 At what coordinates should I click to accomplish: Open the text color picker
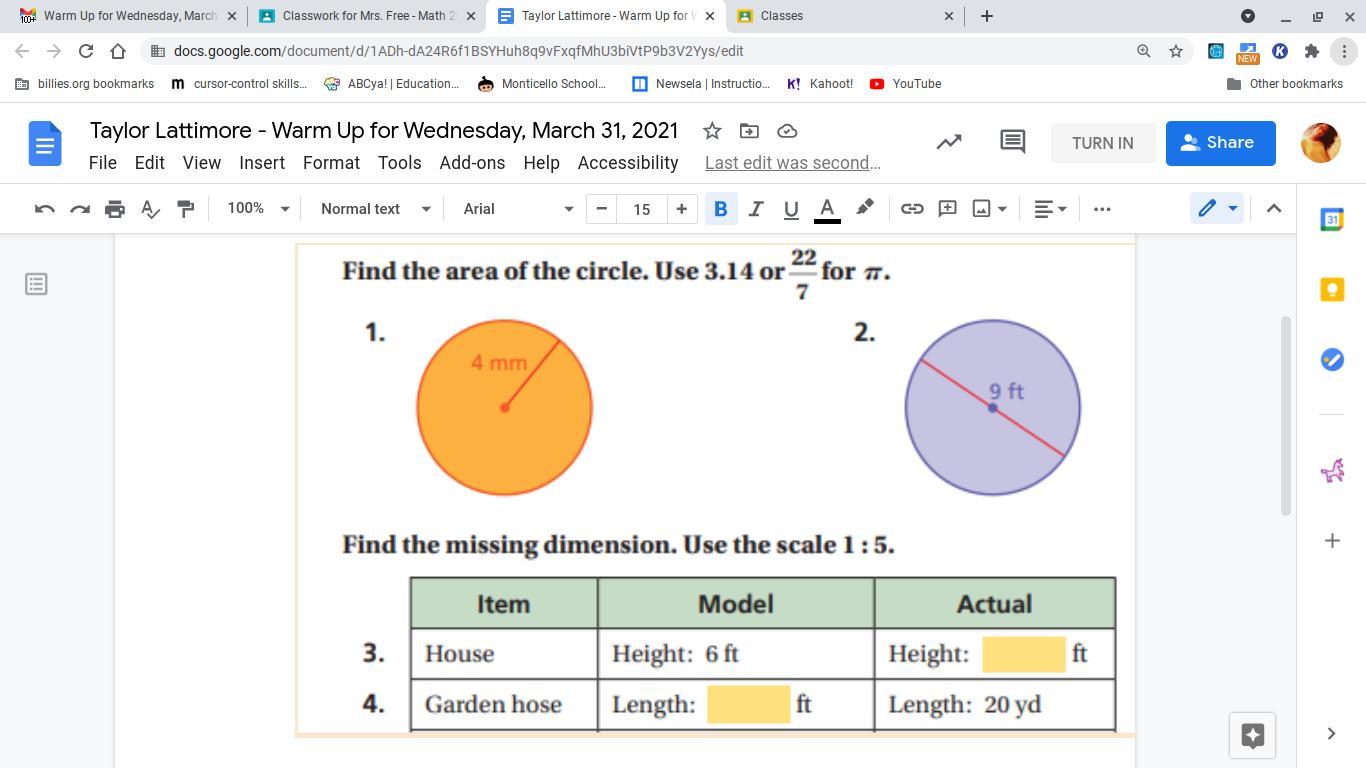coord(827,209)
